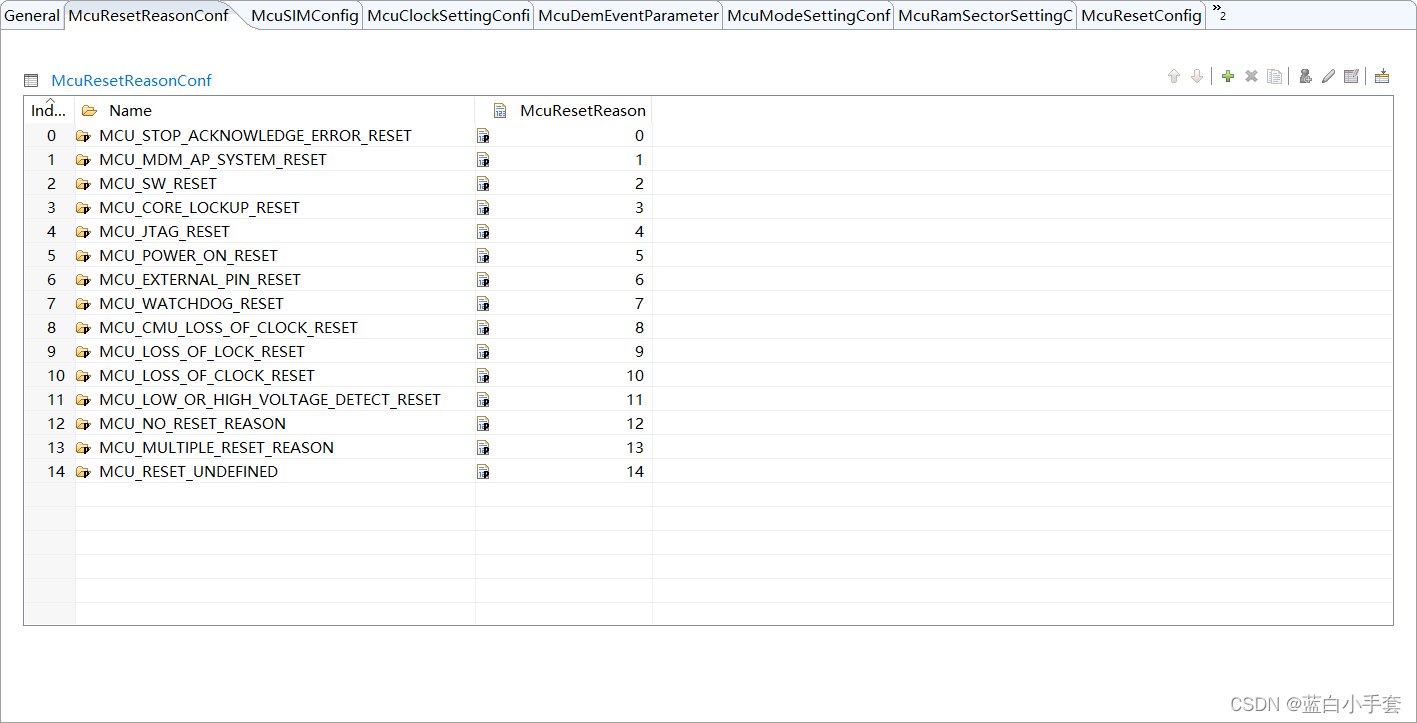This screenshot has width=1417, height=723.
Task: Click the import into table icon
Action: [x=1382, y=76]
